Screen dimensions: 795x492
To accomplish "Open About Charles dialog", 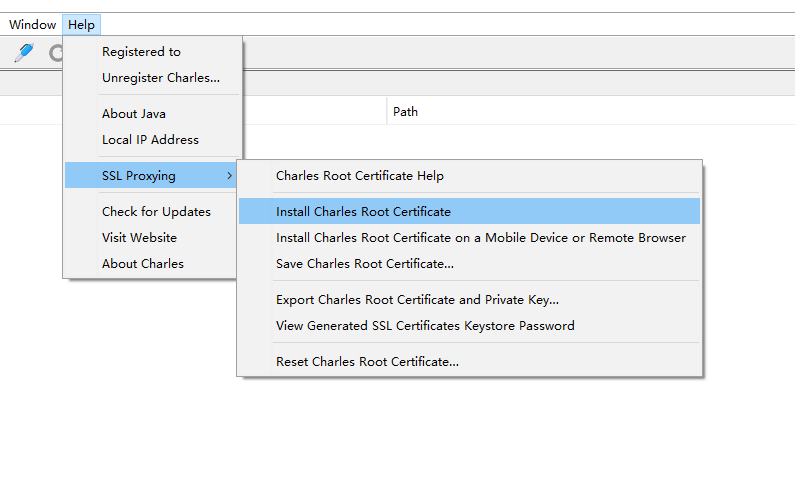I will click(152, 264).
